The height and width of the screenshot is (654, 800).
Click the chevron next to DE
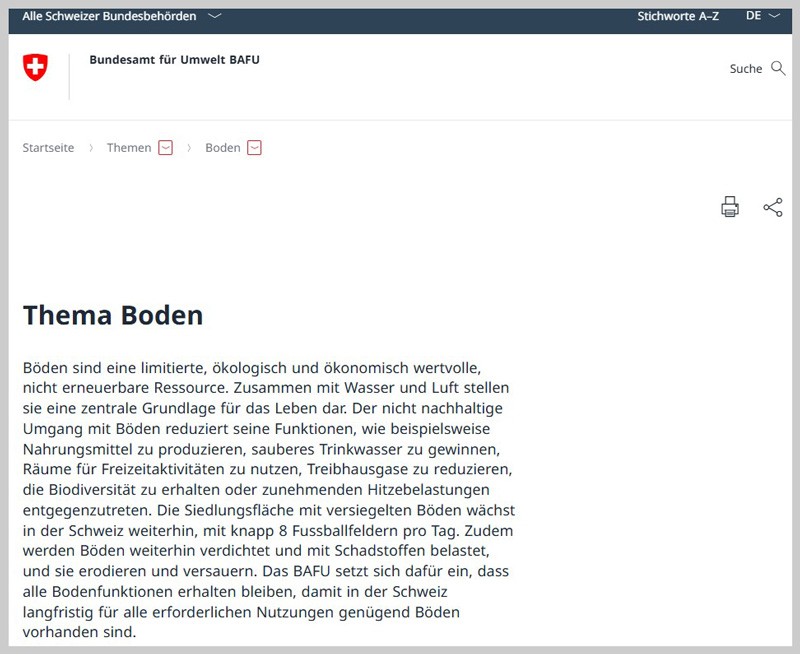pyautogui.click(x=774, y=16)
